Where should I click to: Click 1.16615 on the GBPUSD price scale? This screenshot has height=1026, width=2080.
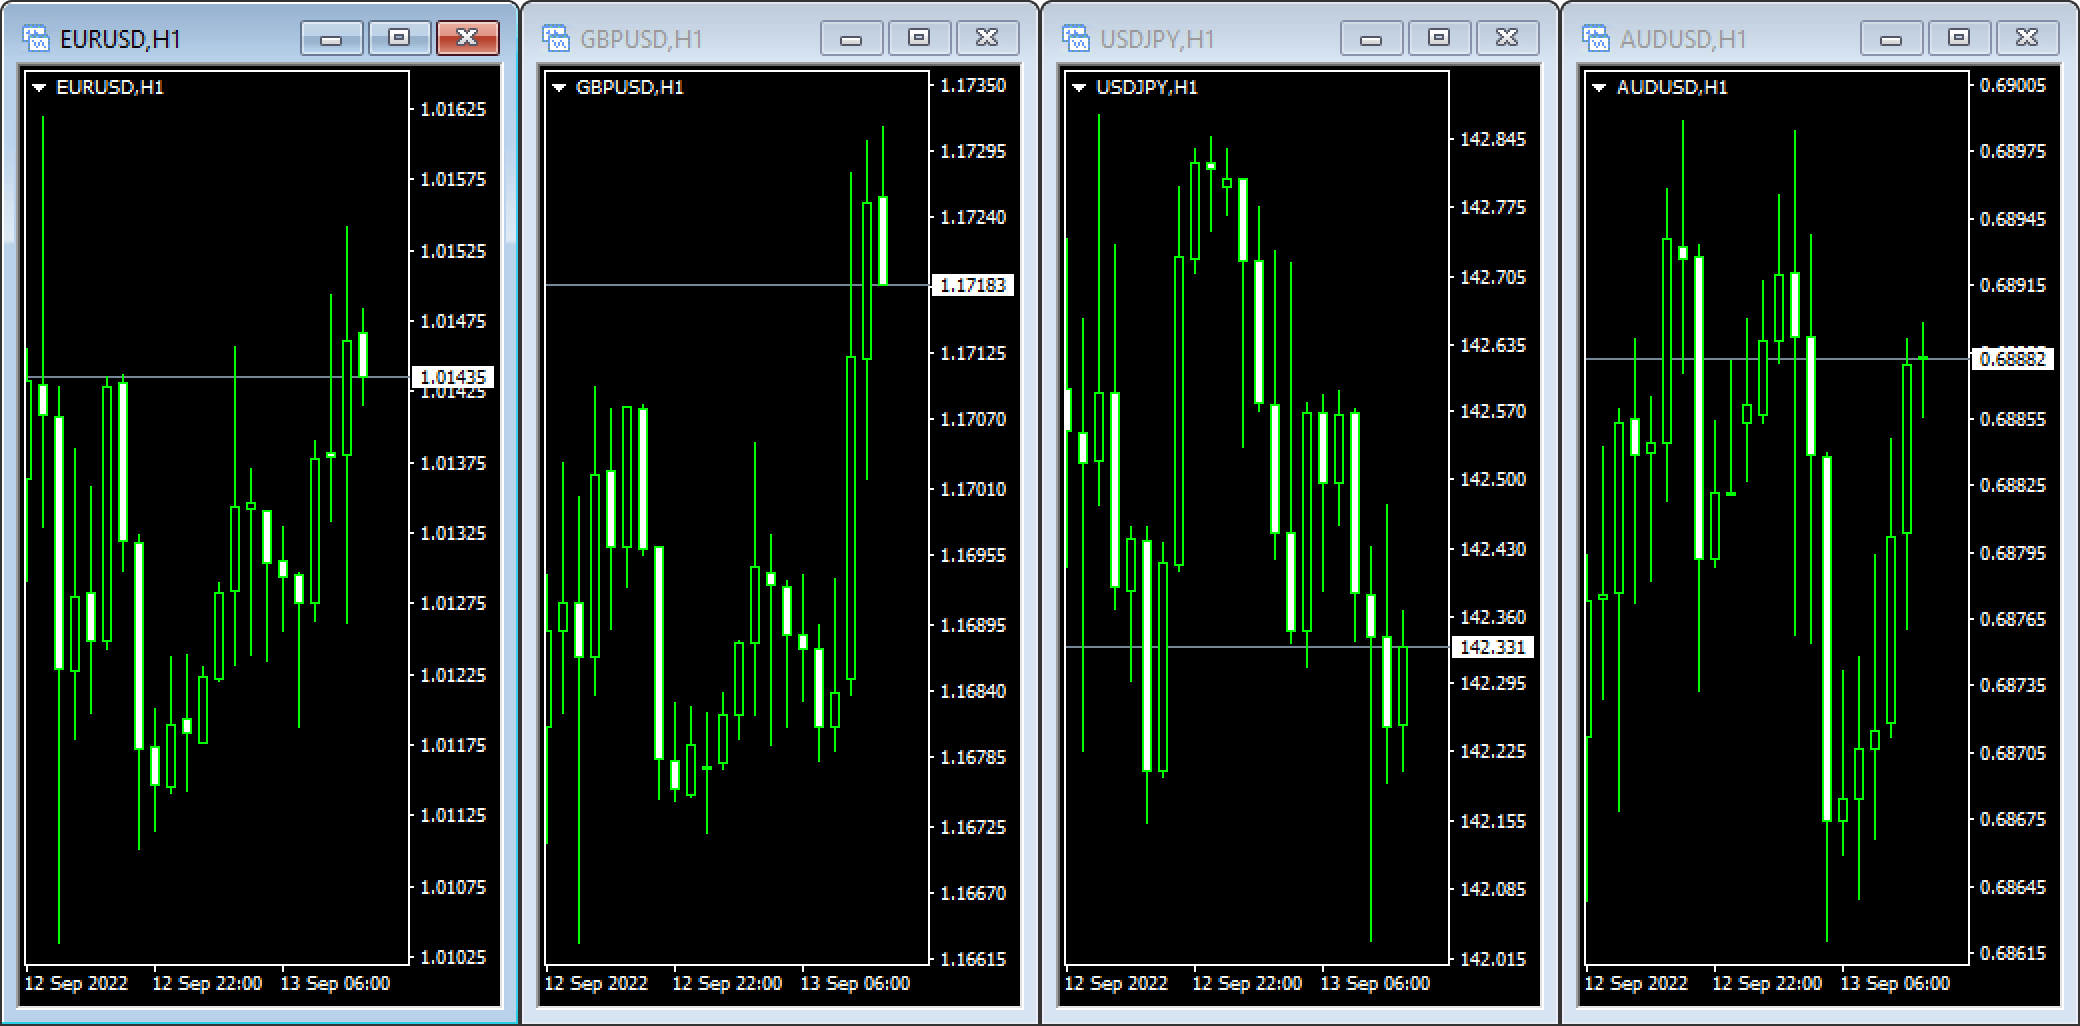[973, 959]
